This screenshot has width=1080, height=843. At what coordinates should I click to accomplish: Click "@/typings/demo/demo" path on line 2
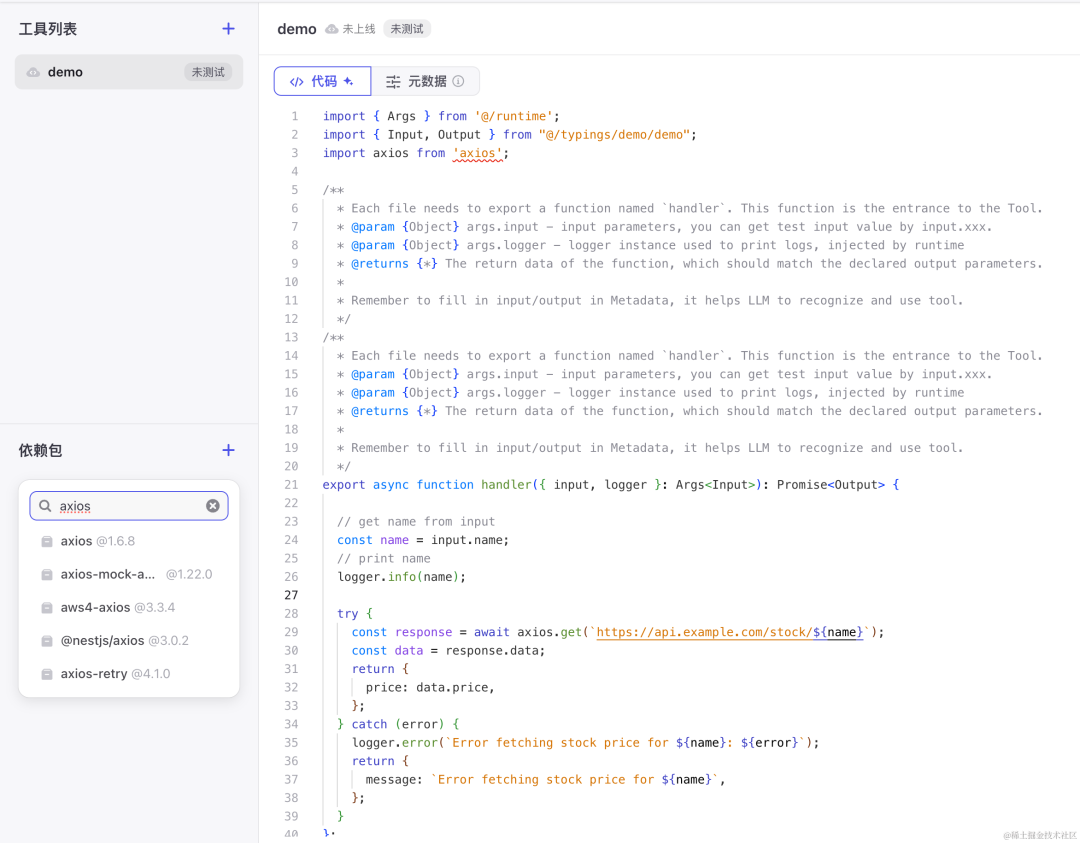tap(614, 135)
